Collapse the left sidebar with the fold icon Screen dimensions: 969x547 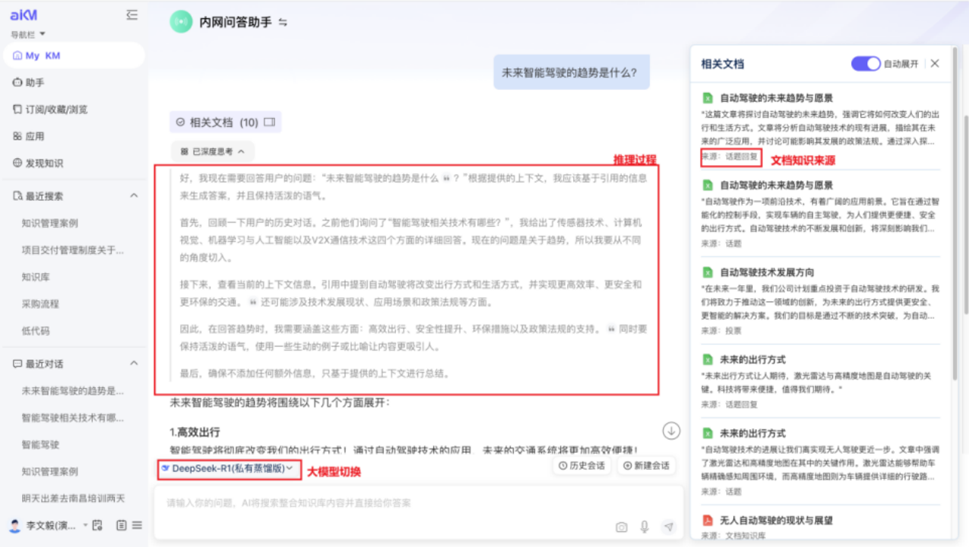pos(132,15)
